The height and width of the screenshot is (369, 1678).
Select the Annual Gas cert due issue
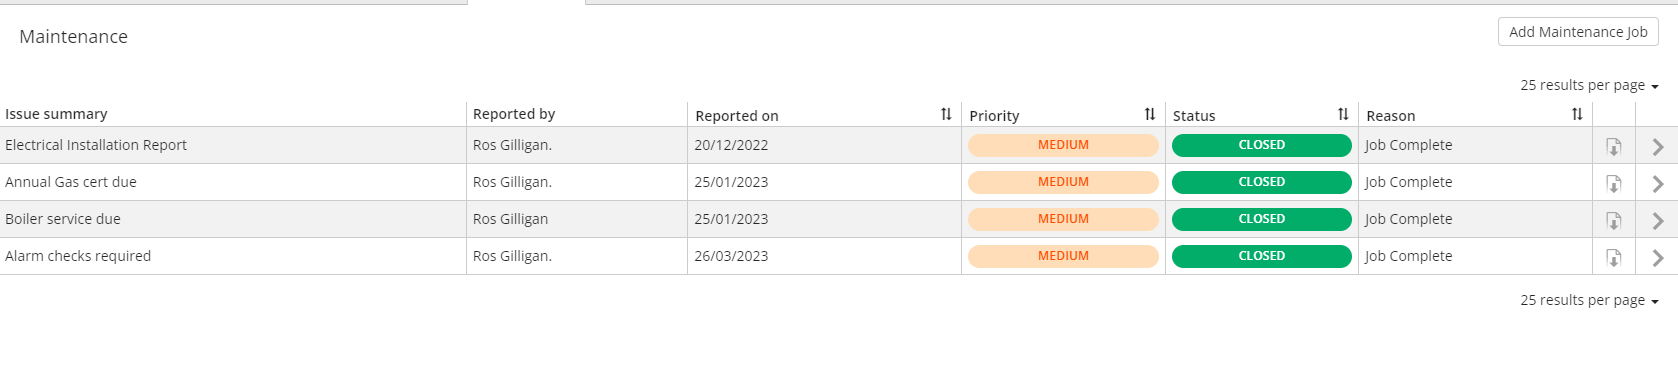(71, 182)
